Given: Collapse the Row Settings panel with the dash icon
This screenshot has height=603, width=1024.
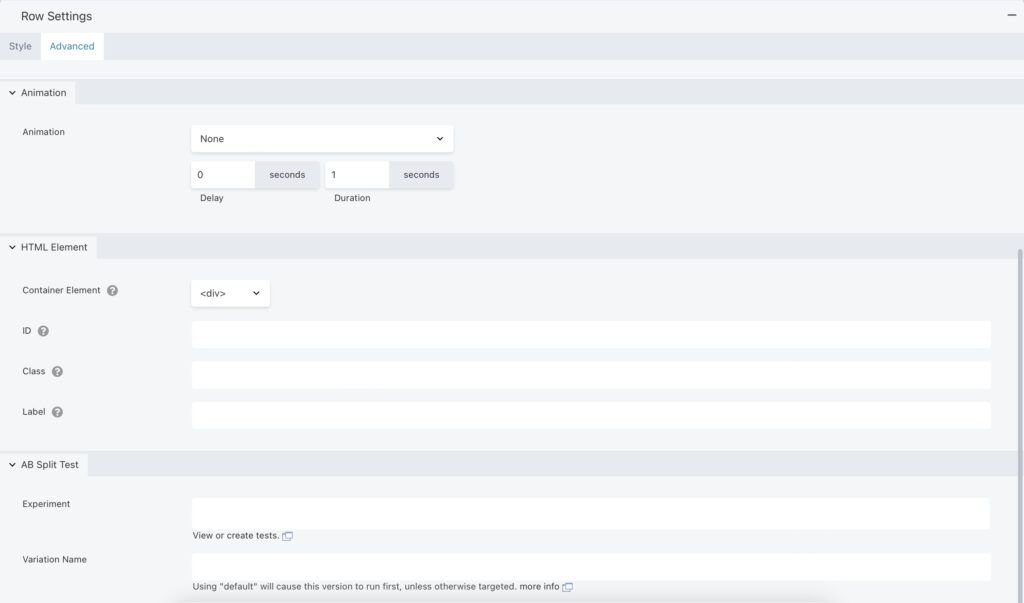Looking at the screenshot, I should (x=1012, y=15).
